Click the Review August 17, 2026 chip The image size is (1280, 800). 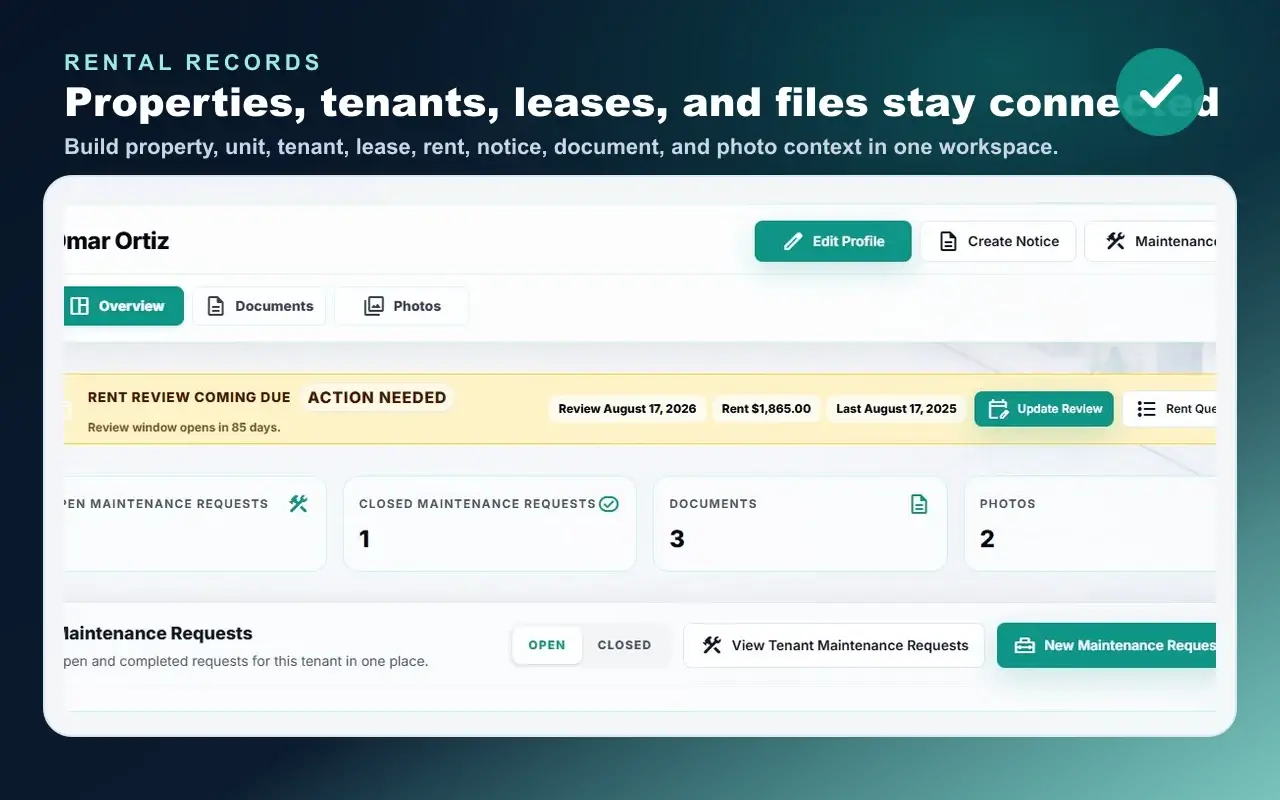coord(627,409)
